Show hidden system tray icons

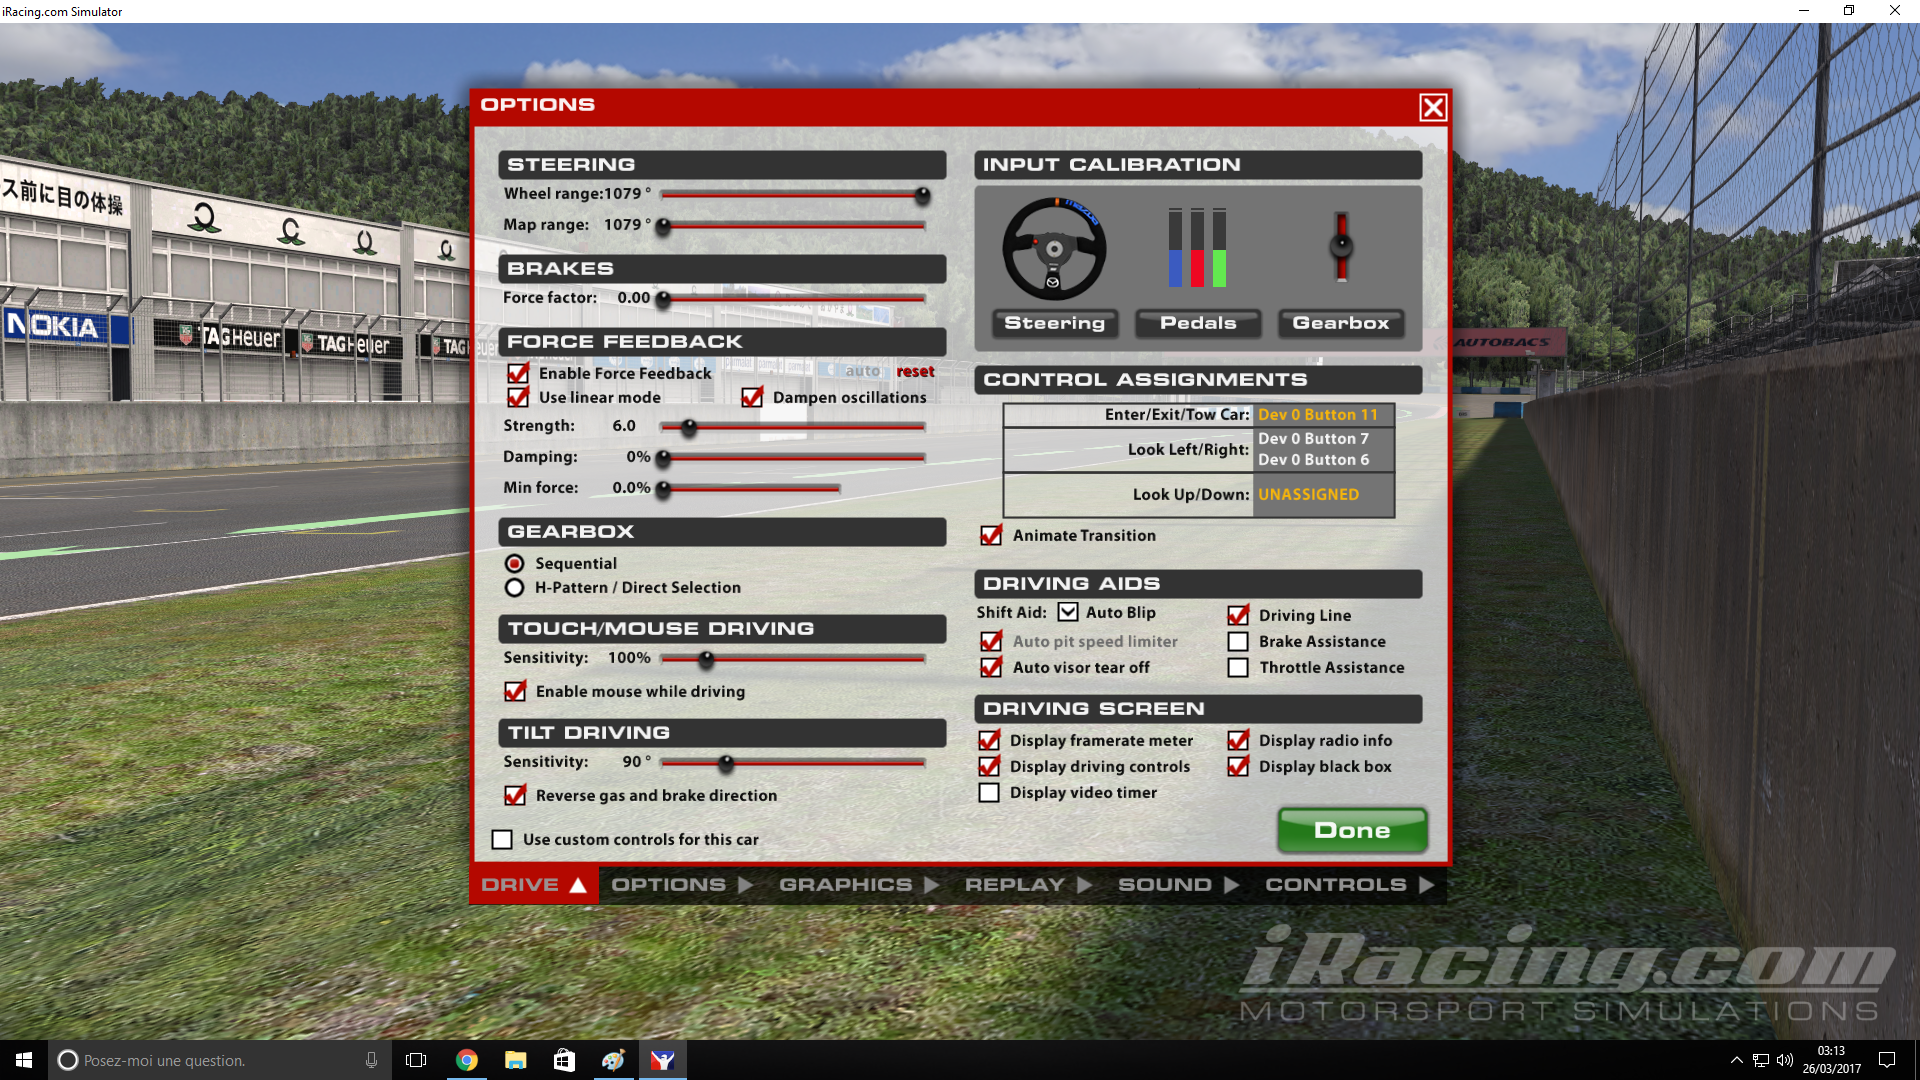(1736, 1060)
